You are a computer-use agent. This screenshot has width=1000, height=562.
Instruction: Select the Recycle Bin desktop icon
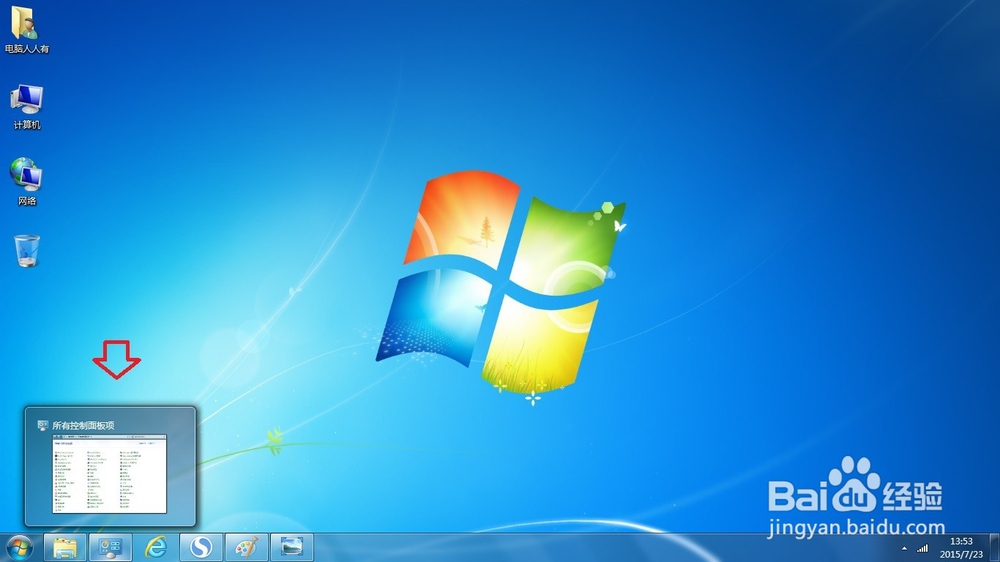[x=27, y=250]
